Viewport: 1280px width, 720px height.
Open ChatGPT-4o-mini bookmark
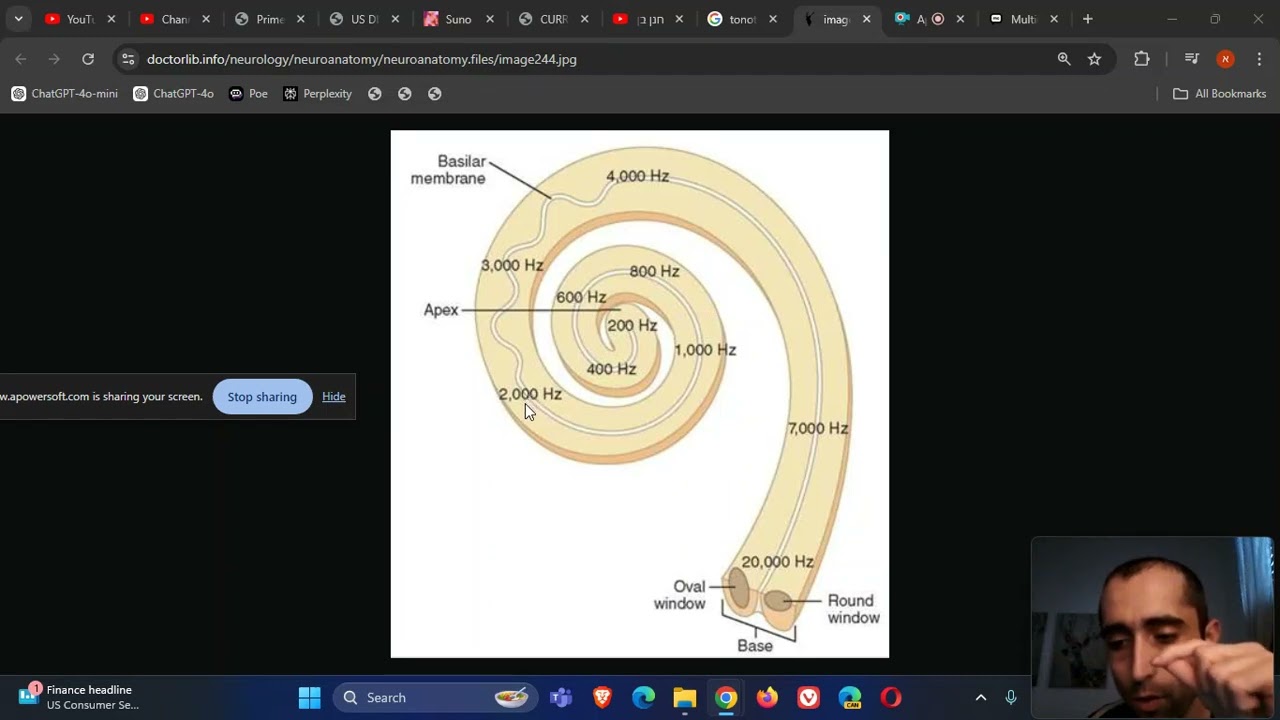pyautogui.click(x=64, y=93)
